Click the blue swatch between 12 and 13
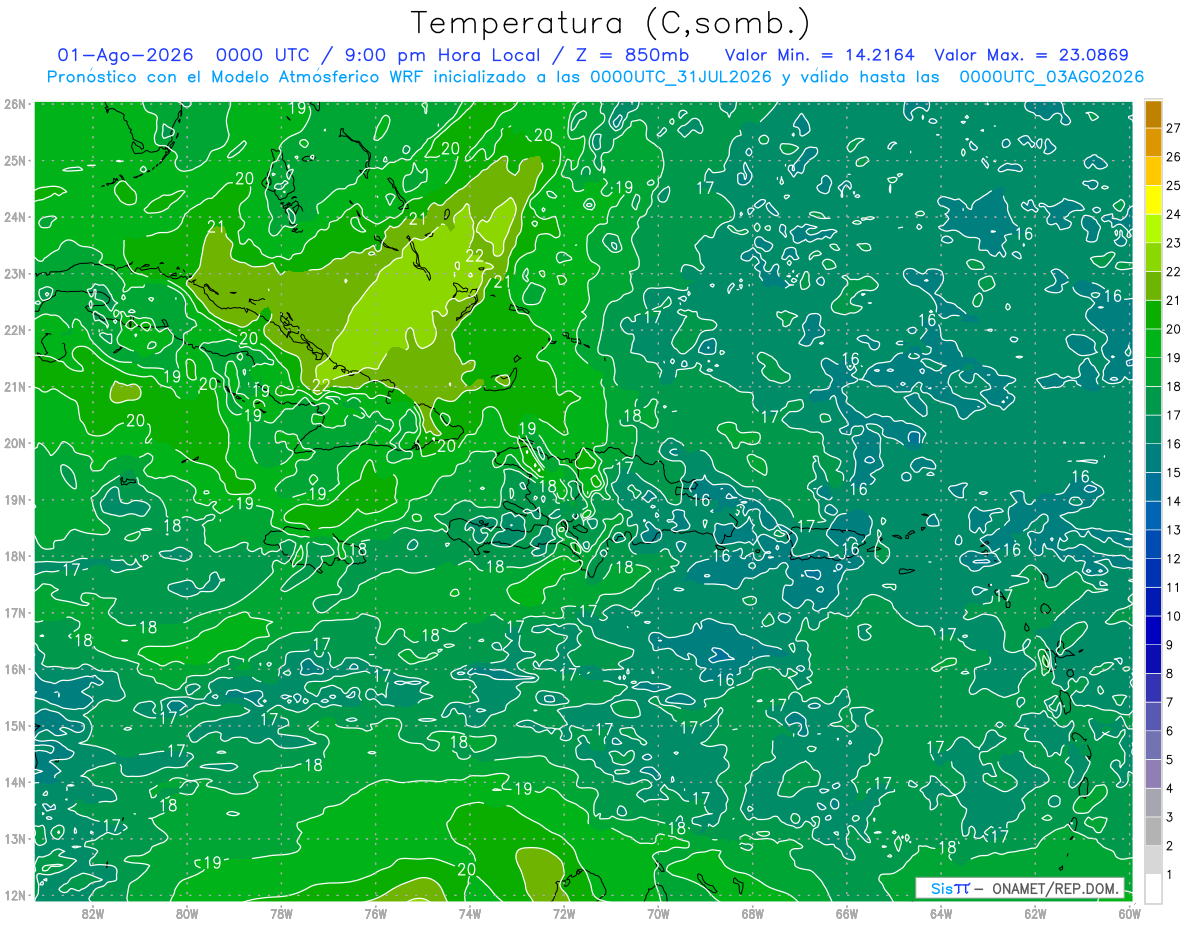Image resolution: width=1200 pixels, height=927 pixels. 1154,544
